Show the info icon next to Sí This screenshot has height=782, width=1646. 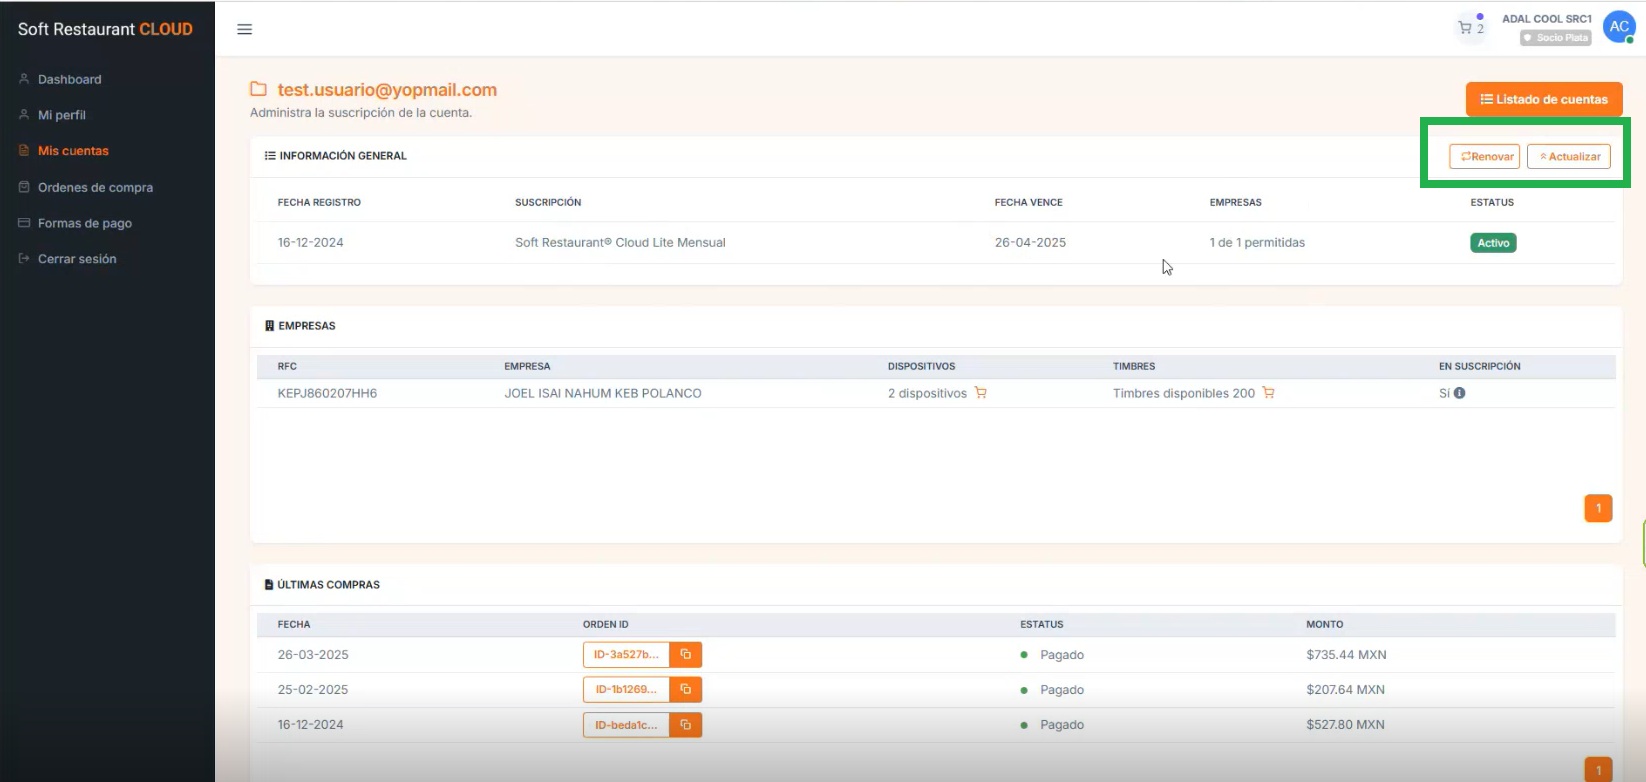click(x=1459, y=393)
